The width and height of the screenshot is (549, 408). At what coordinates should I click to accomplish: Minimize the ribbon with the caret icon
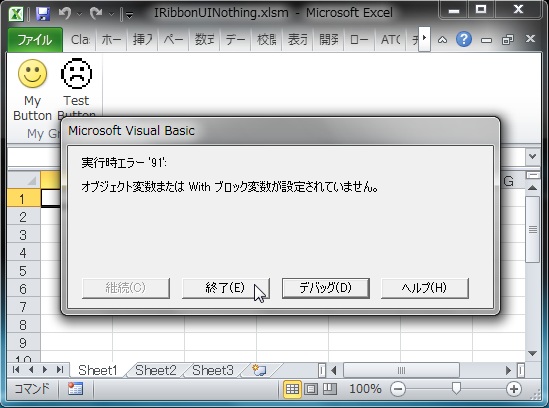tap(442, 40)
